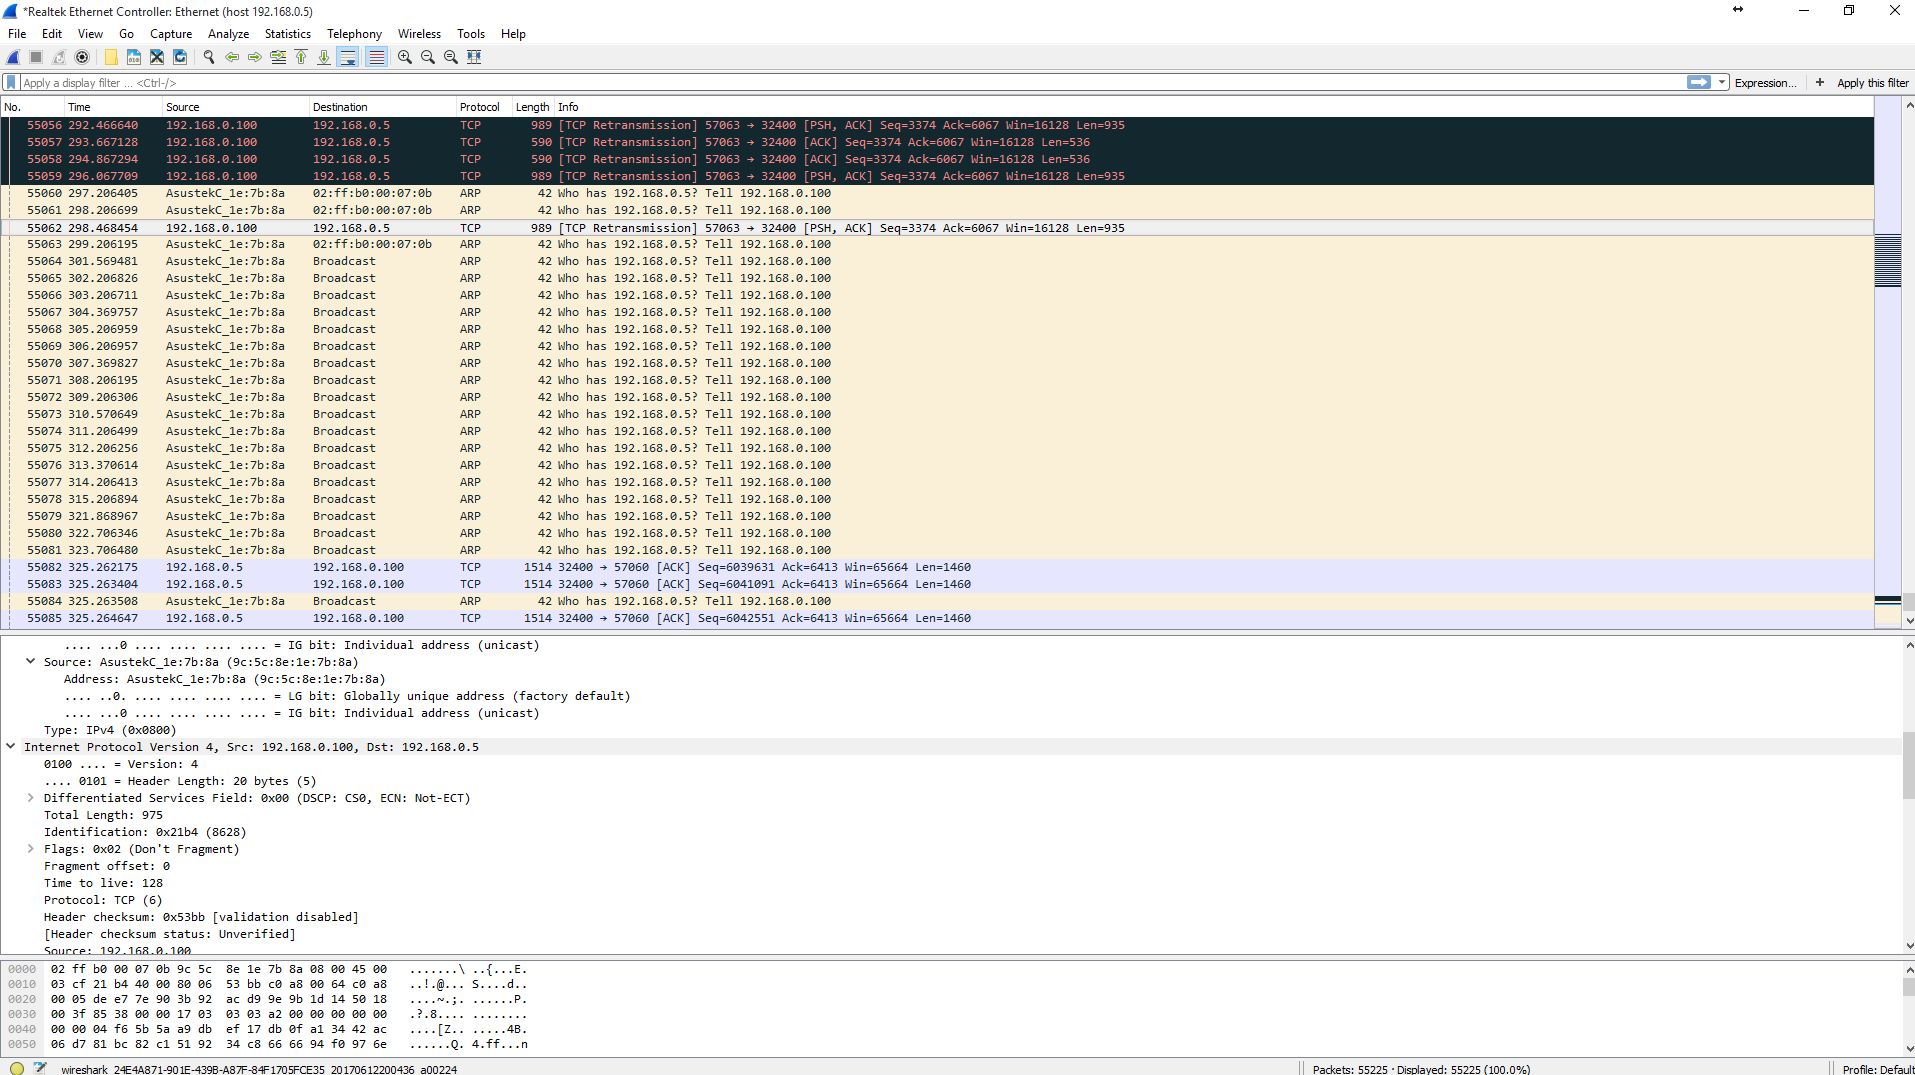Viewport: 1915px width, 1075px height.
Task: Open capture file properties status icon
Action: click(x=40, y=1068)
